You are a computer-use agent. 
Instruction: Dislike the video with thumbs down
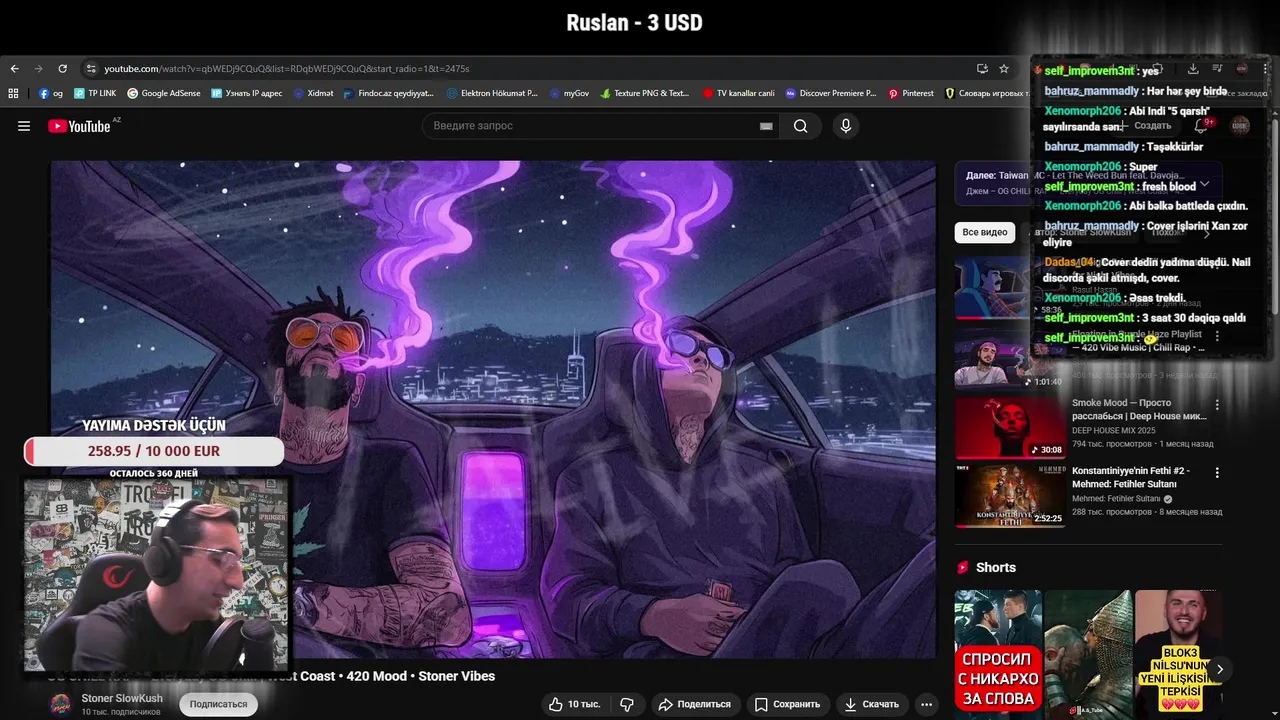pyautogui.click(x=627, y=704)
